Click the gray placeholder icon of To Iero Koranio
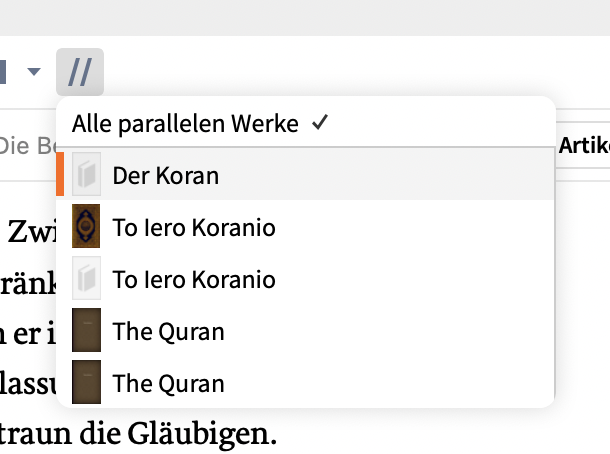Viewport: 610px width, 454px height. [86, 278]
